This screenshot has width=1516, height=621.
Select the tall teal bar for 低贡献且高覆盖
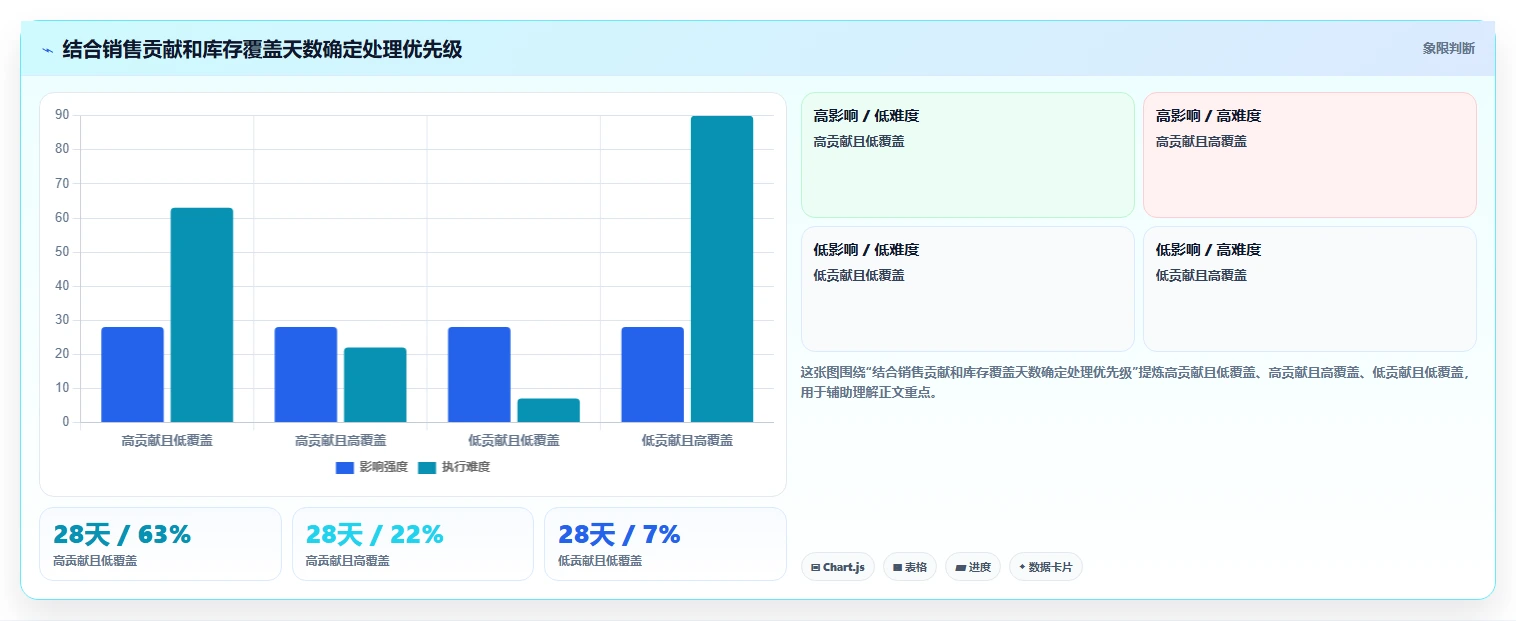coord(722,269)
